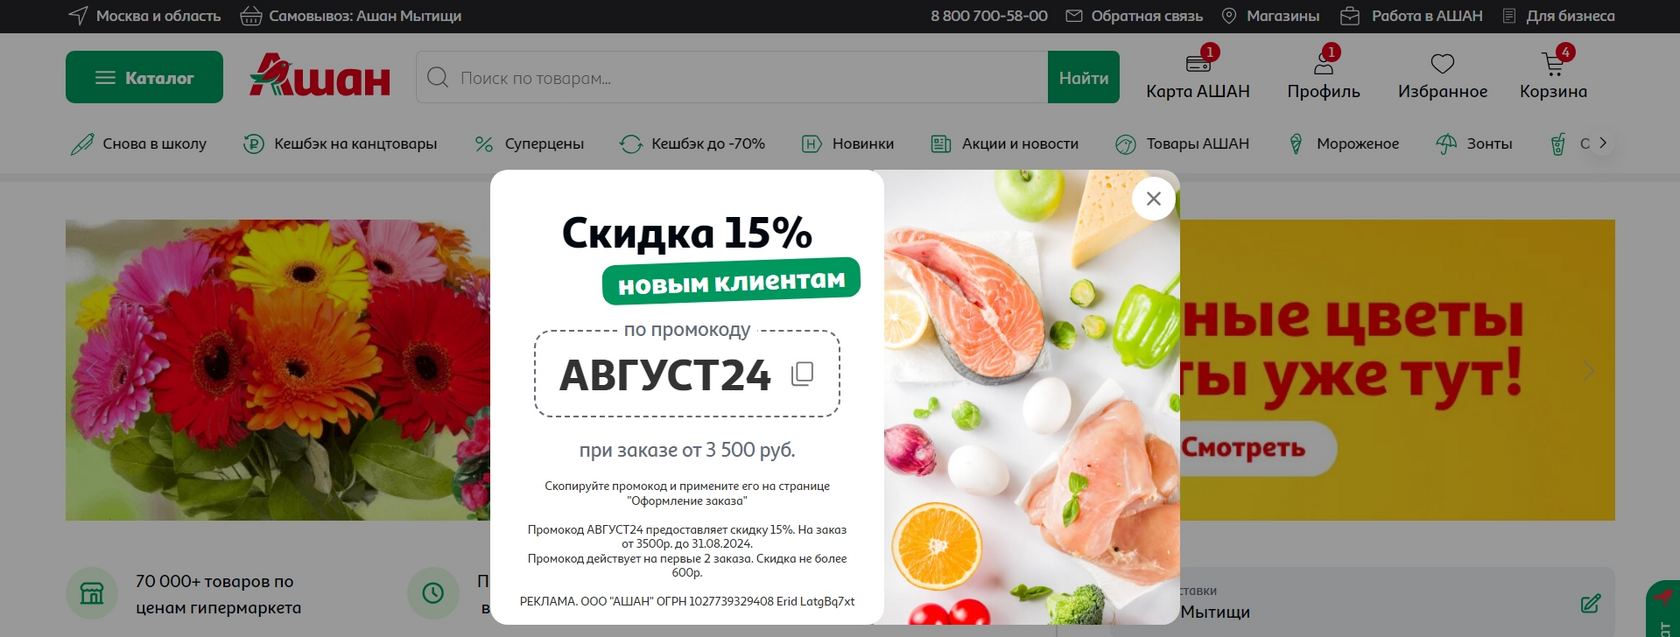Open the Каталог menu
The width and height of the screenshot is (1680, 637).
point(144,77)
